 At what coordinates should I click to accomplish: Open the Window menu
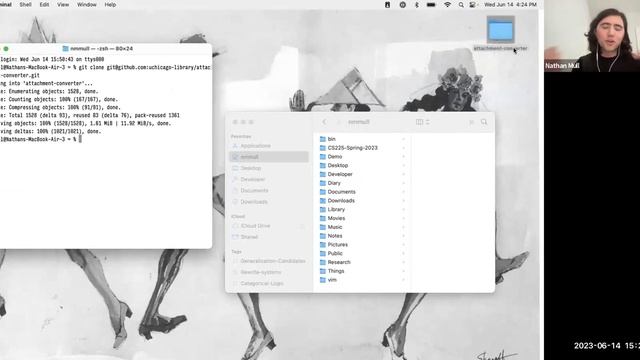(x=87, y=5)
